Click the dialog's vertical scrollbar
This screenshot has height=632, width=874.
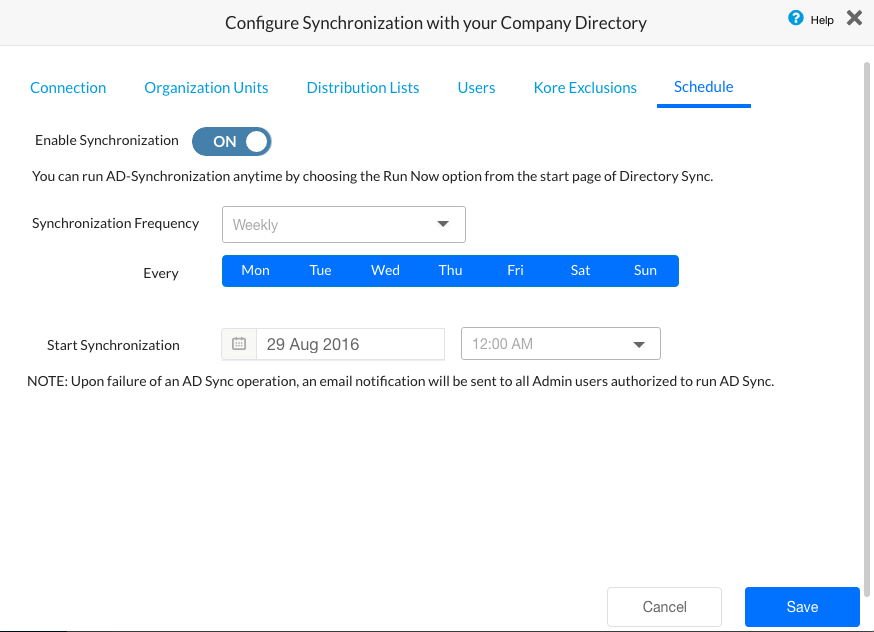pos(867,300)
